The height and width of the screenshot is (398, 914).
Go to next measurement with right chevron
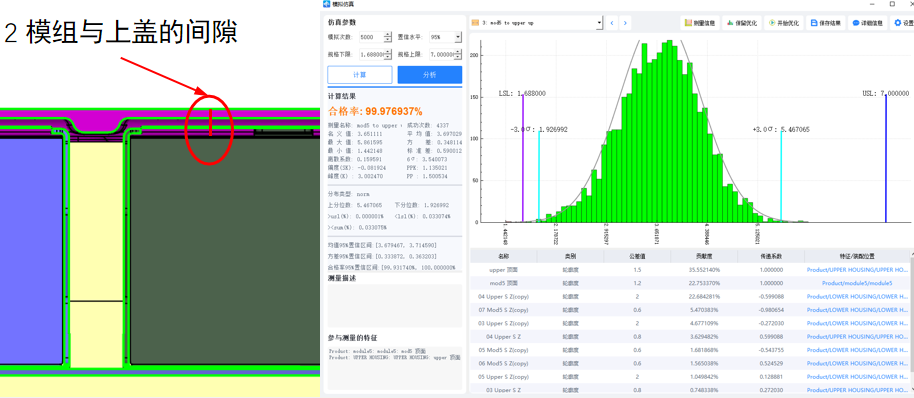625,23
